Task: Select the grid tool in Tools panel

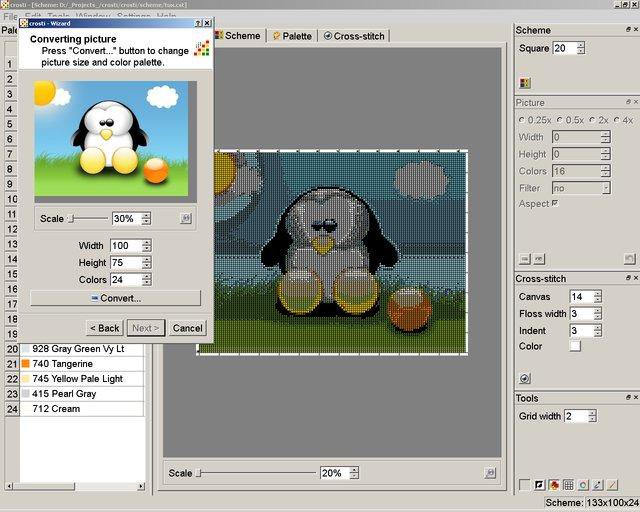Action: 568,485
